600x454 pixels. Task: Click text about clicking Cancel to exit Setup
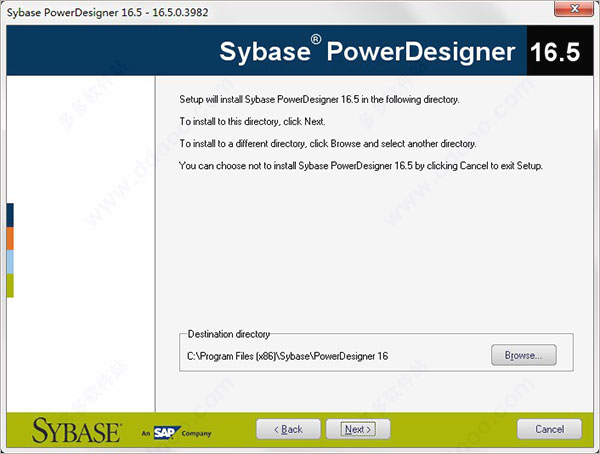[x=360, y=166]
